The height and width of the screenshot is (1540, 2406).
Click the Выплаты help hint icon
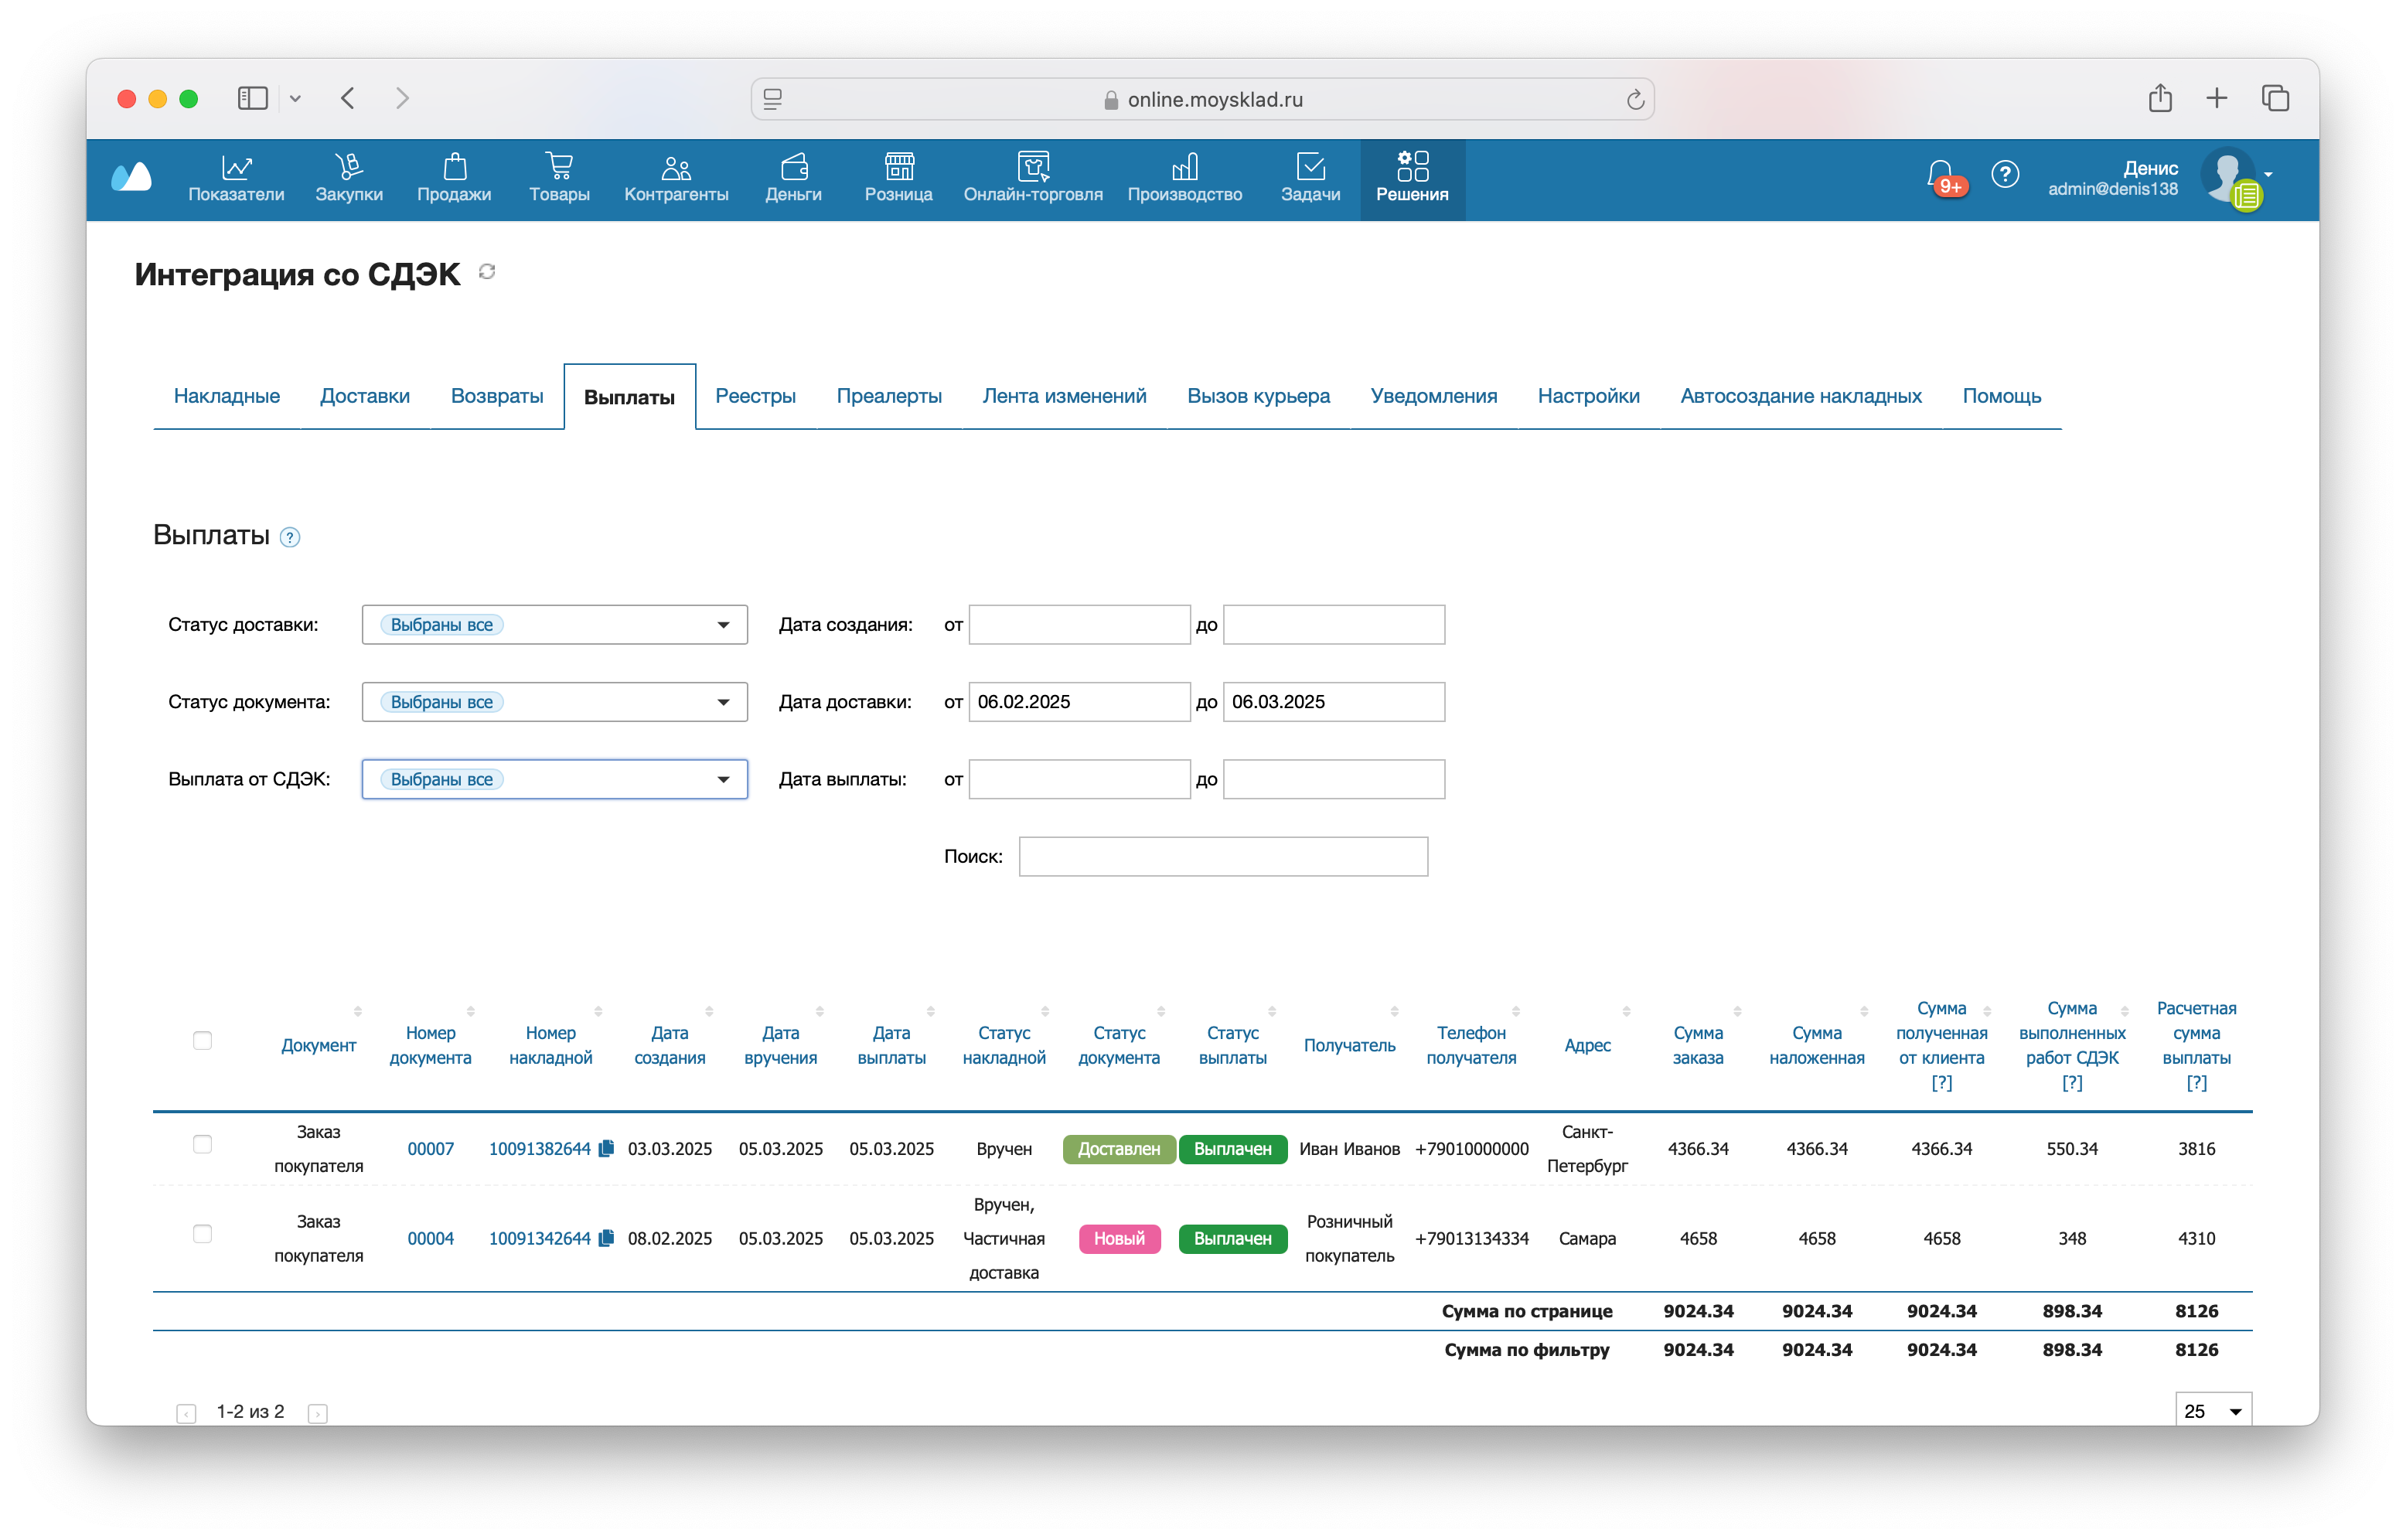pos(290,538)
